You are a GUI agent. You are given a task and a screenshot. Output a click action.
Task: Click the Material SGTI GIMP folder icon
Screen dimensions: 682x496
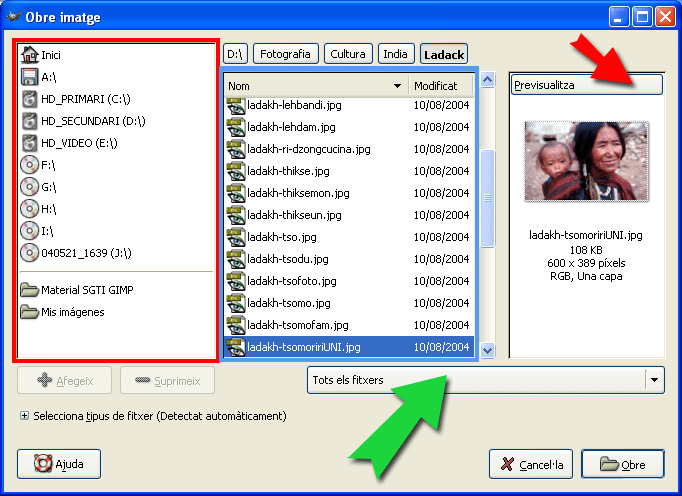(30, 290)
